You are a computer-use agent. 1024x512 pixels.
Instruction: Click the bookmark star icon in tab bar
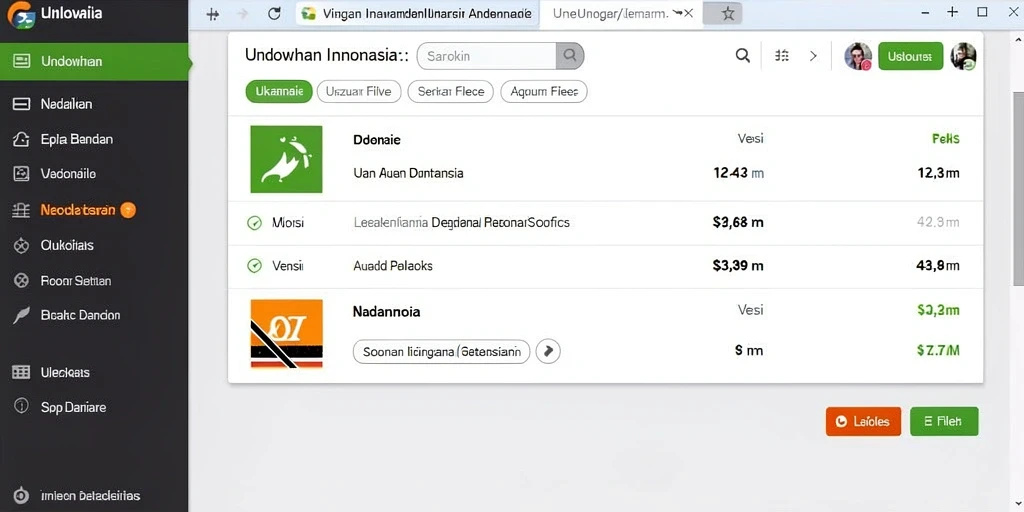pyautogui.click(x=728, y=13)
